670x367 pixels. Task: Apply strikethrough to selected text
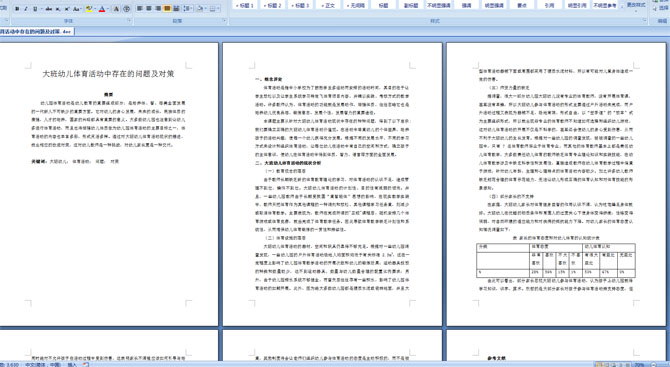click(x=48, y=9)
